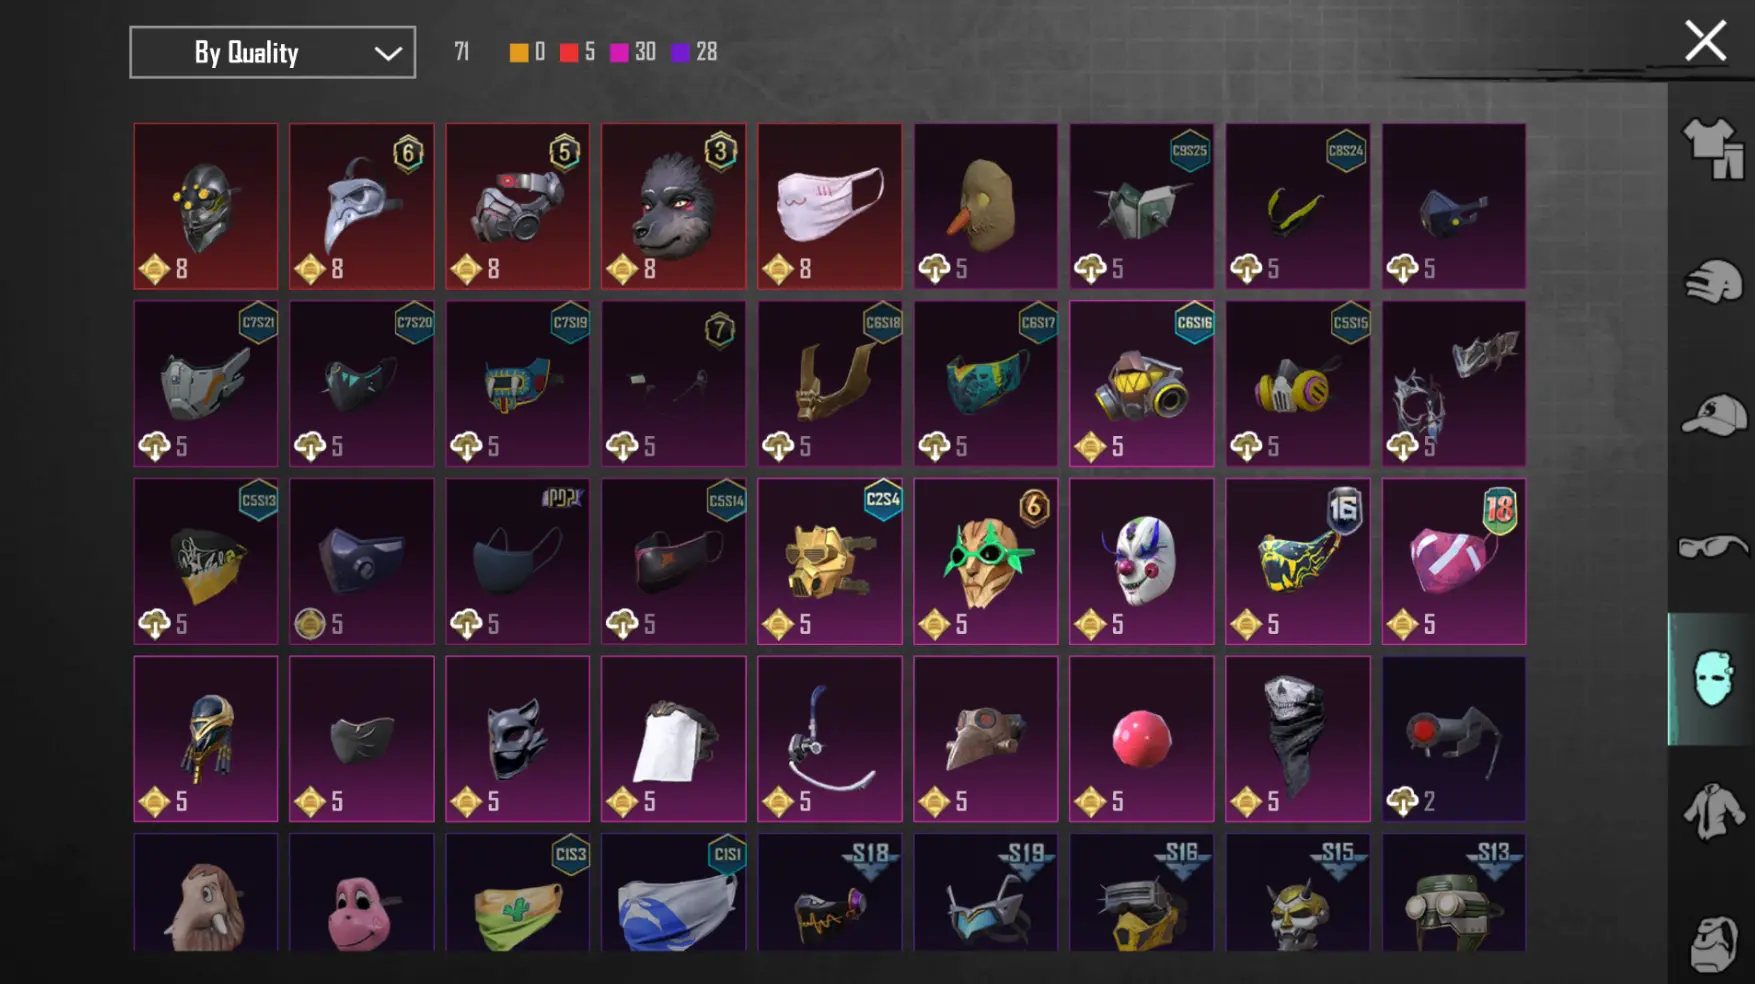
Task: Open the jacket clothing category
Action: (1712, 811)
